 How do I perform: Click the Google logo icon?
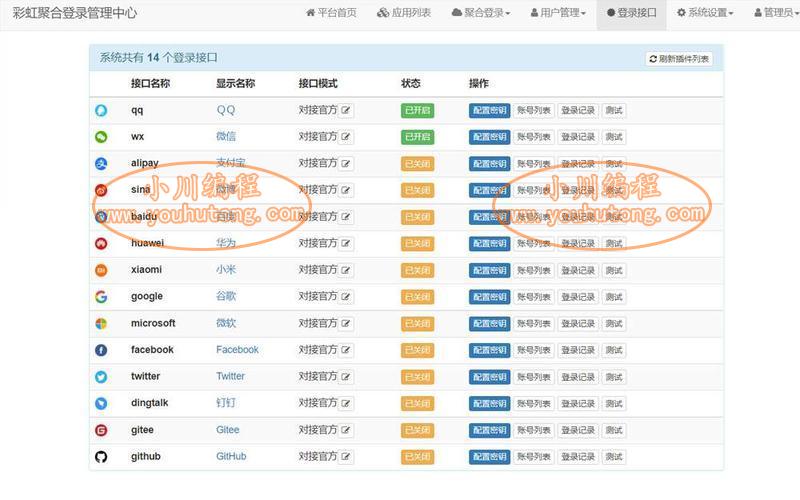click(x=101, y=297)
